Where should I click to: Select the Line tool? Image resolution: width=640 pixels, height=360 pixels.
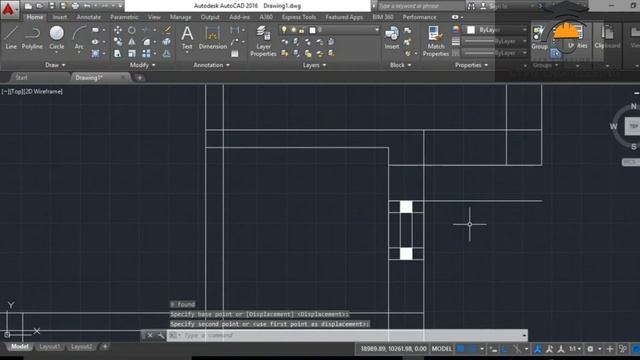pos(11,38)
